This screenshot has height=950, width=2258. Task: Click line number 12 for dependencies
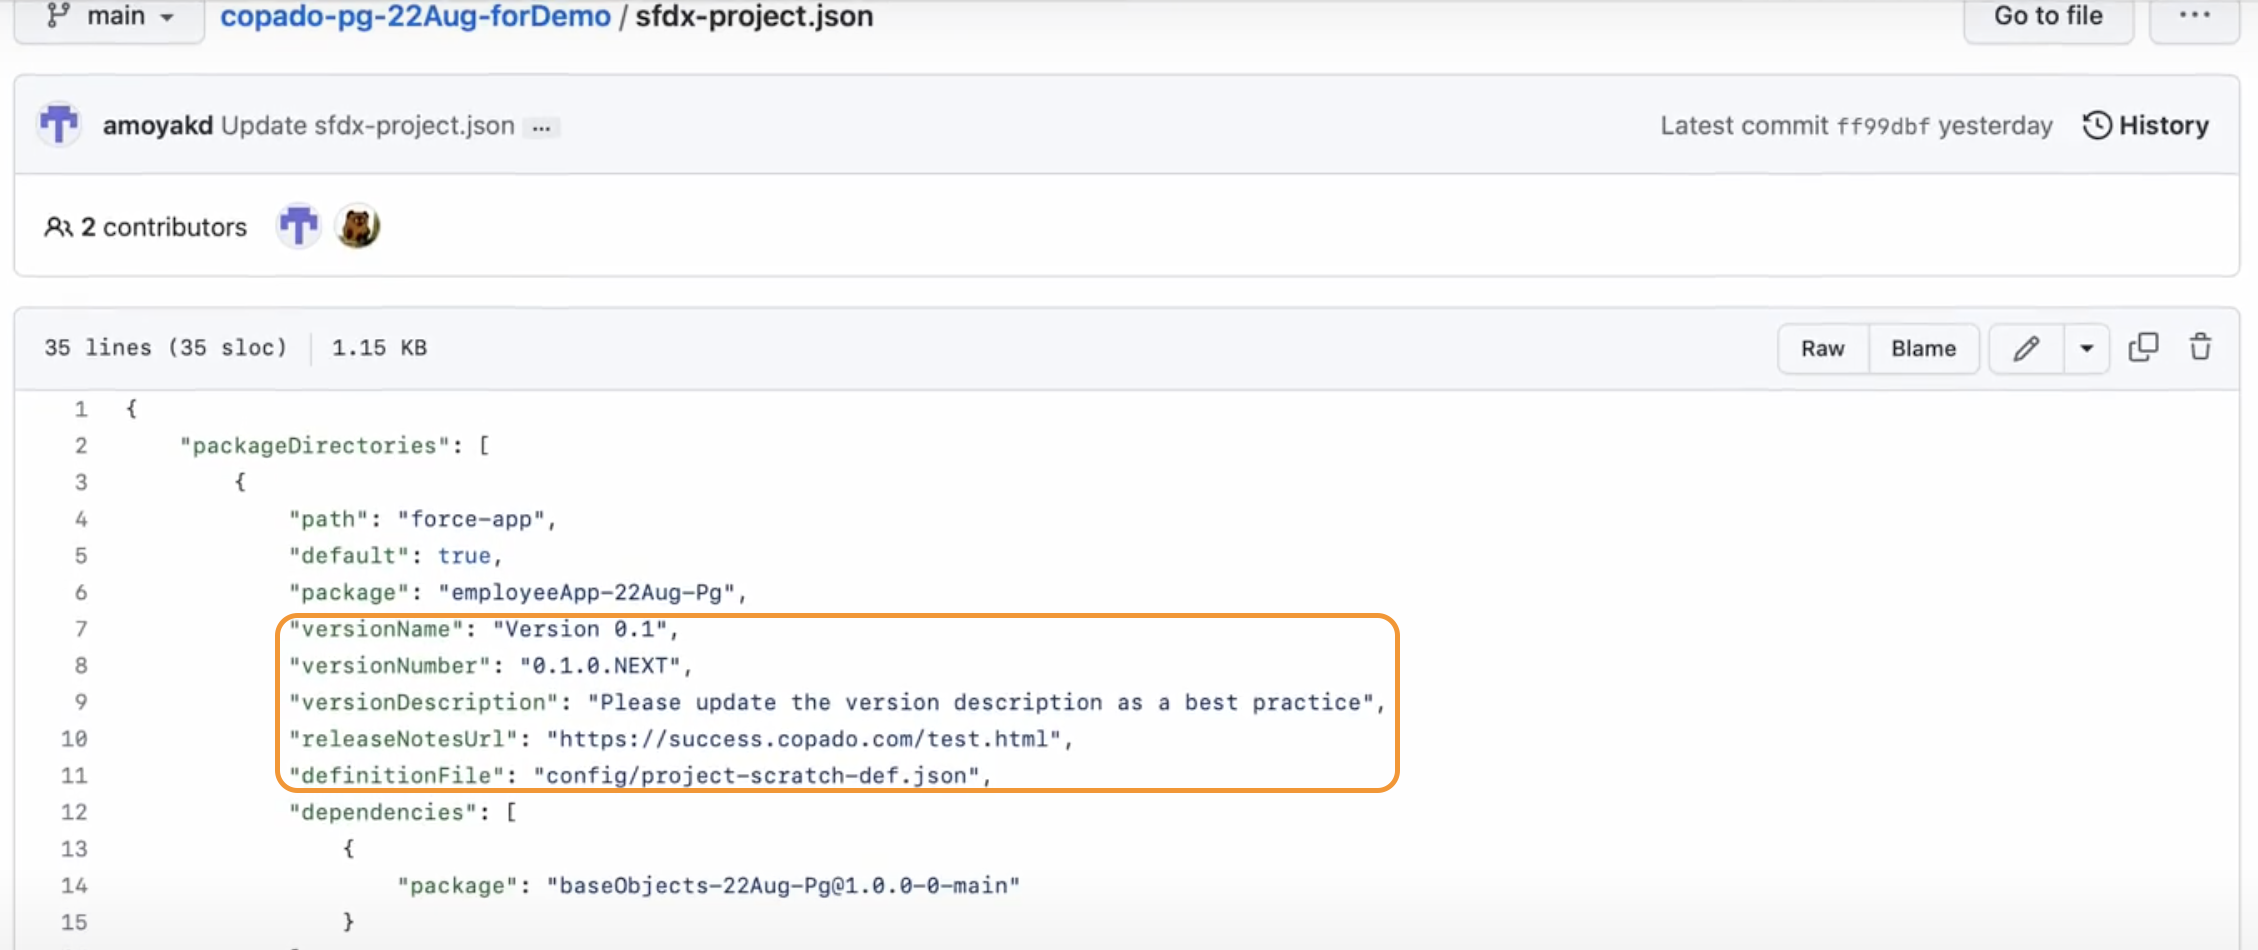pyautogui.click(x=75, y=812)
